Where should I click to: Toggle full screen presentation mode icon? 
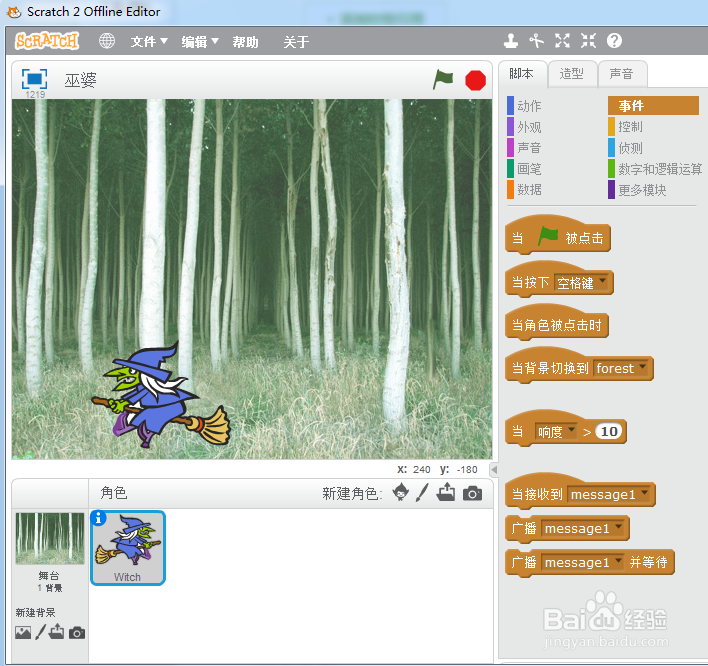point(34,79)
